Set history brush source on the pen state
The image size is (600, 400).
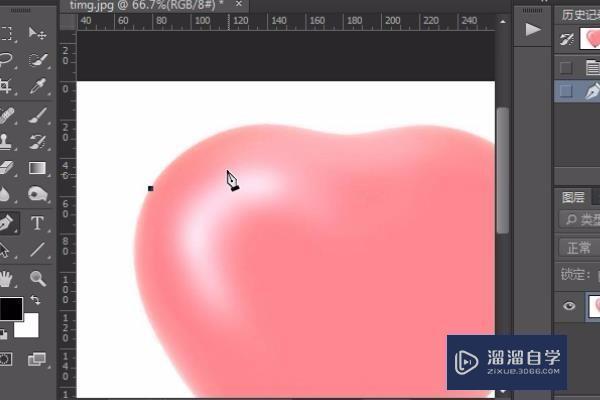(566, 91)
